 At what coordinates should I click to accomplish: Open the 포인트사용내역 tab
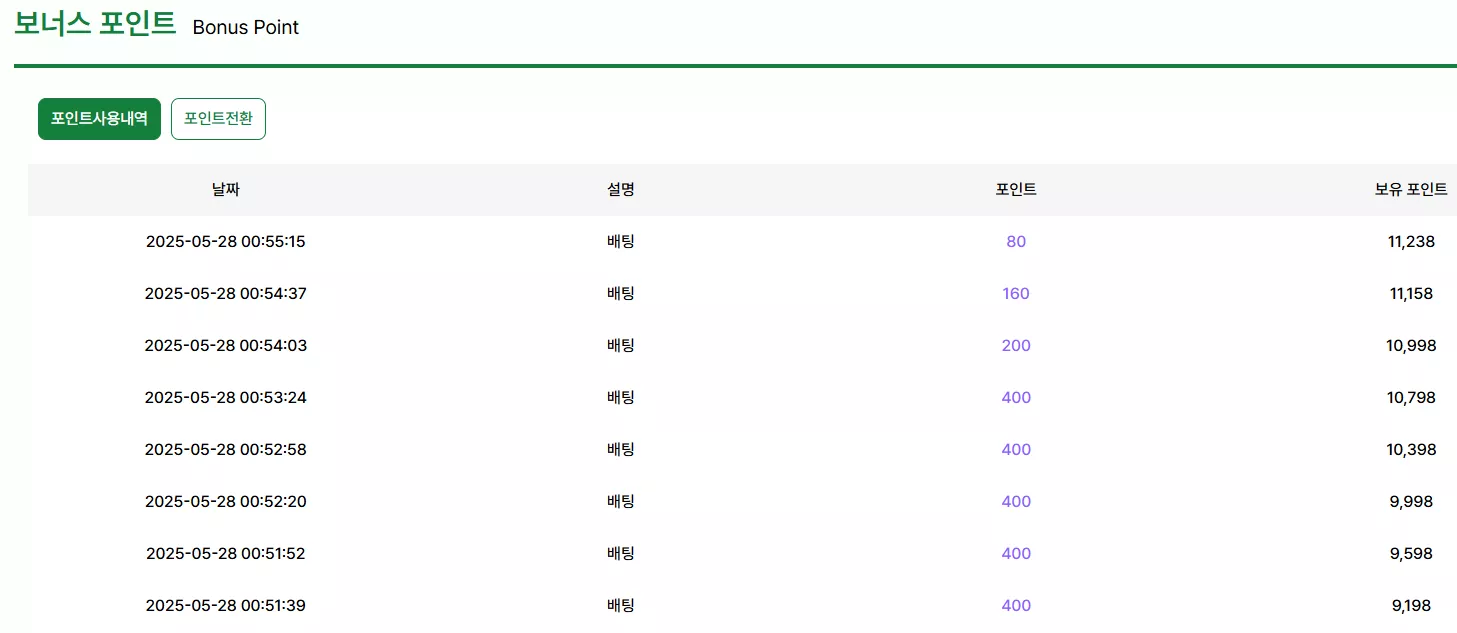click(99, 119)
